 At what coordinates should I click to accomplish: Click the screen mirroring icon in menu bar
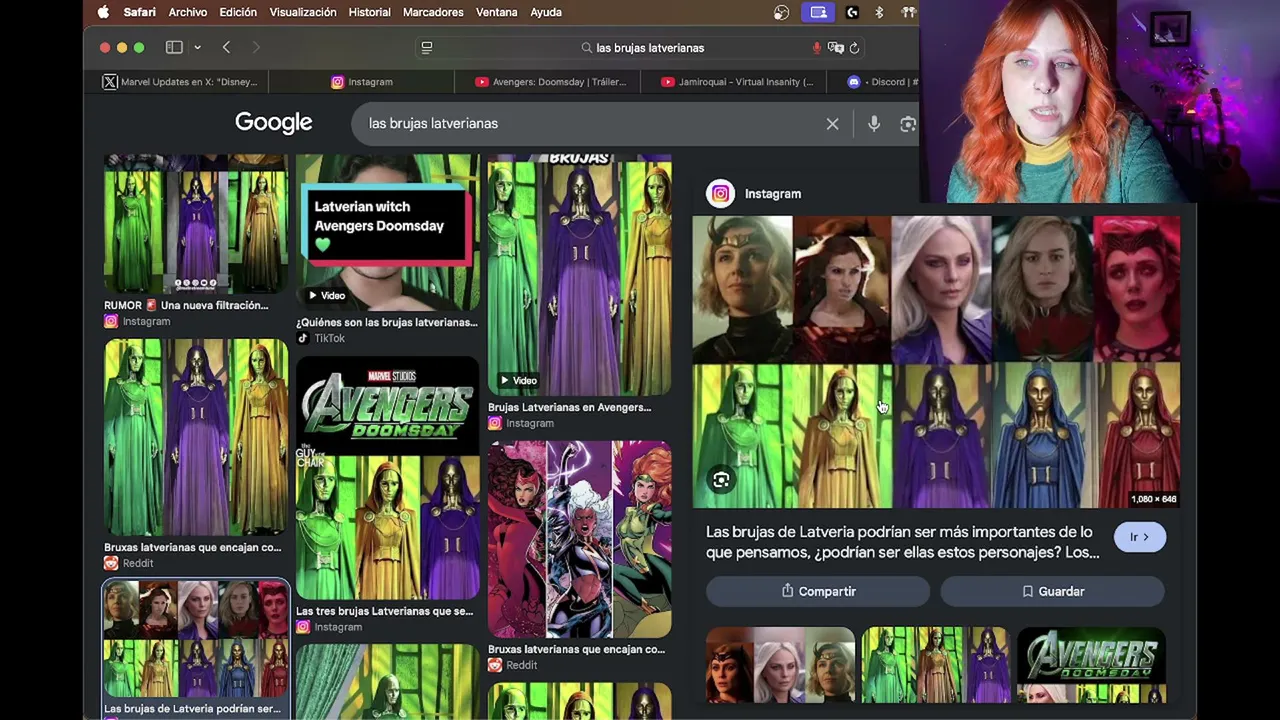click(x=818, y=12)
